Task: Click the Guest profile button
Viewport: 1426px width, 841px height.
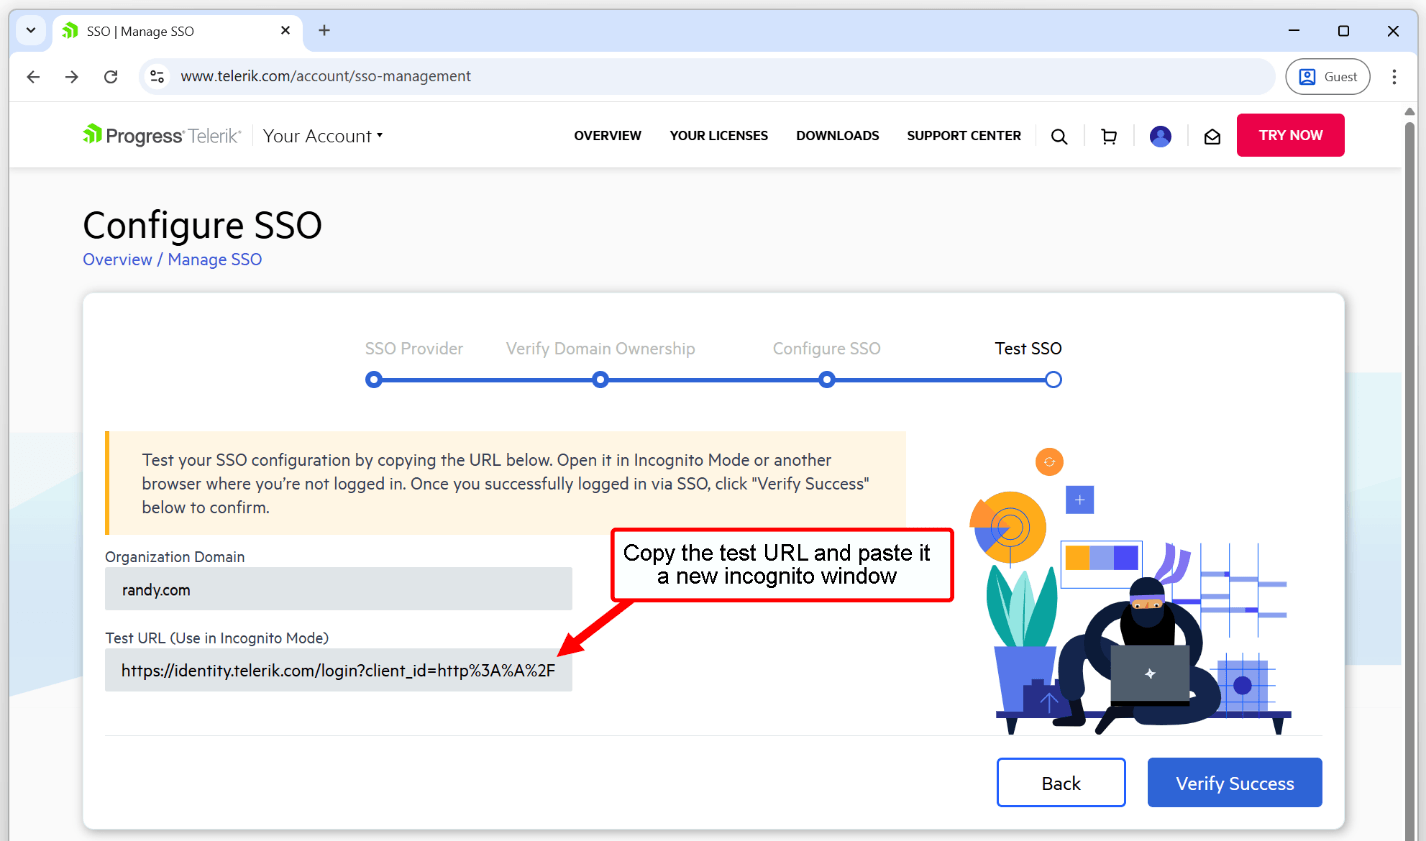Action: 1327,76
